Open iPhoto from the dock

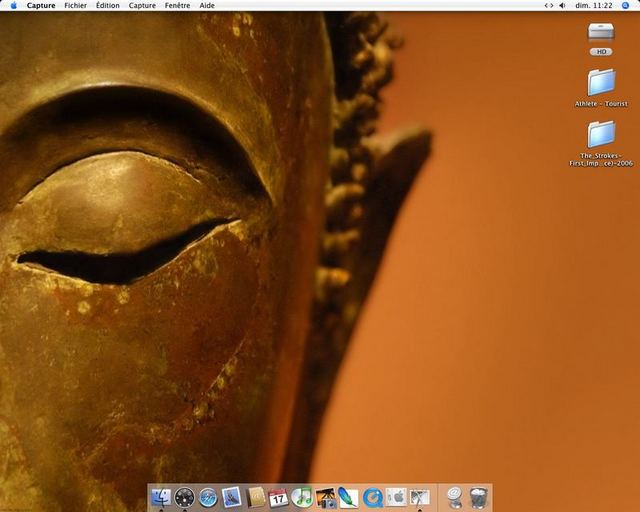(325, 497)
